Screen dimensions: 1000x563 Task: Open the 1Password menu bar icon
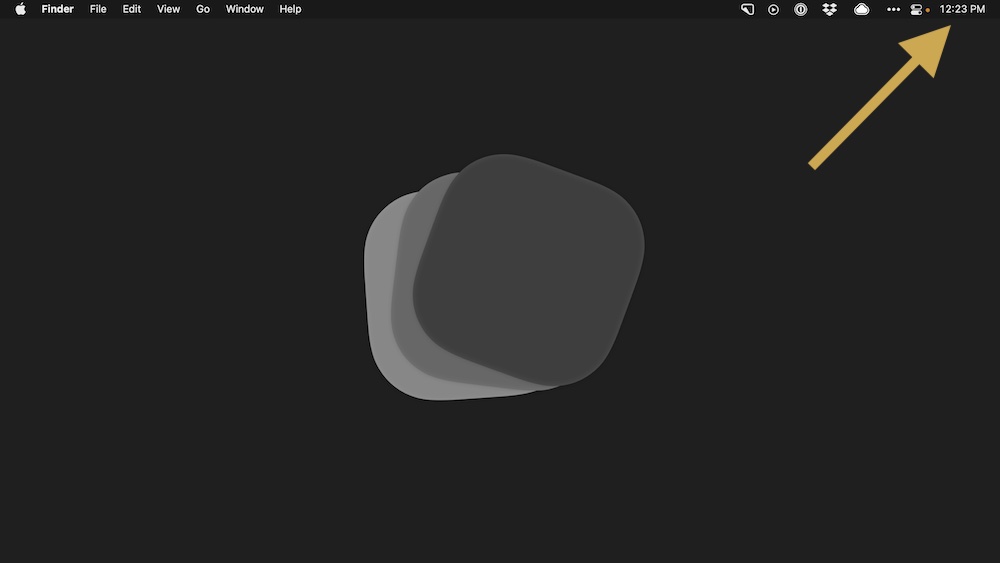click(800, 9)
